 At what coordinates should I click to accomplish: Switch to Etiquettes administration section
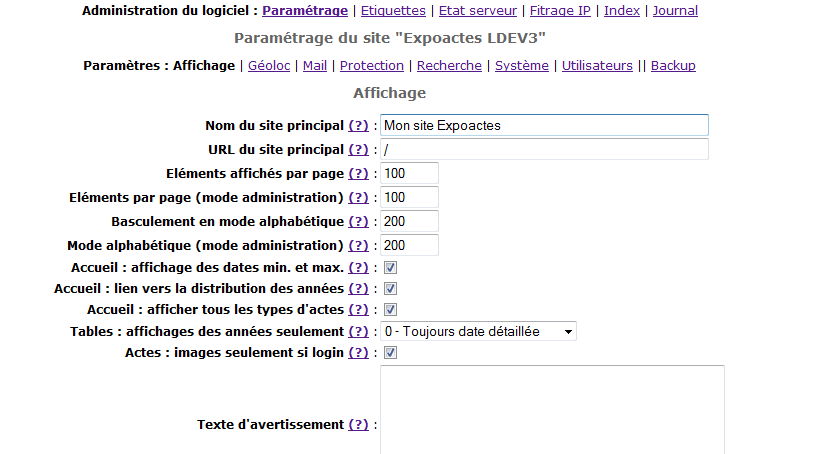coord(393,11)
